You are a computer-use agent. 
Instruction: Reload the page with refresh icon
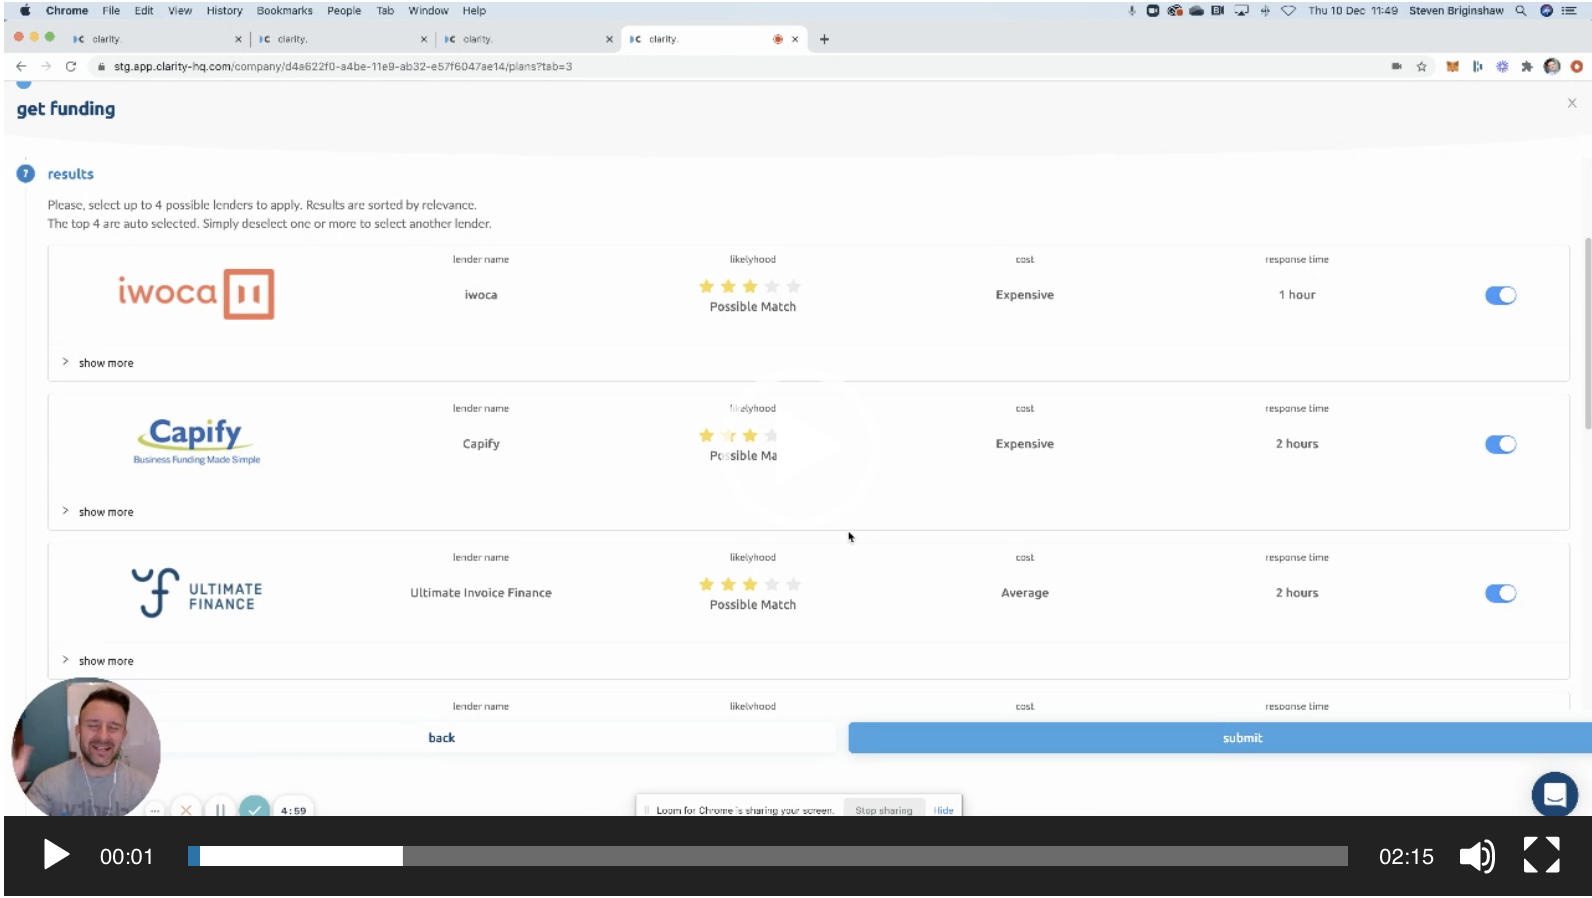[71, 66]
